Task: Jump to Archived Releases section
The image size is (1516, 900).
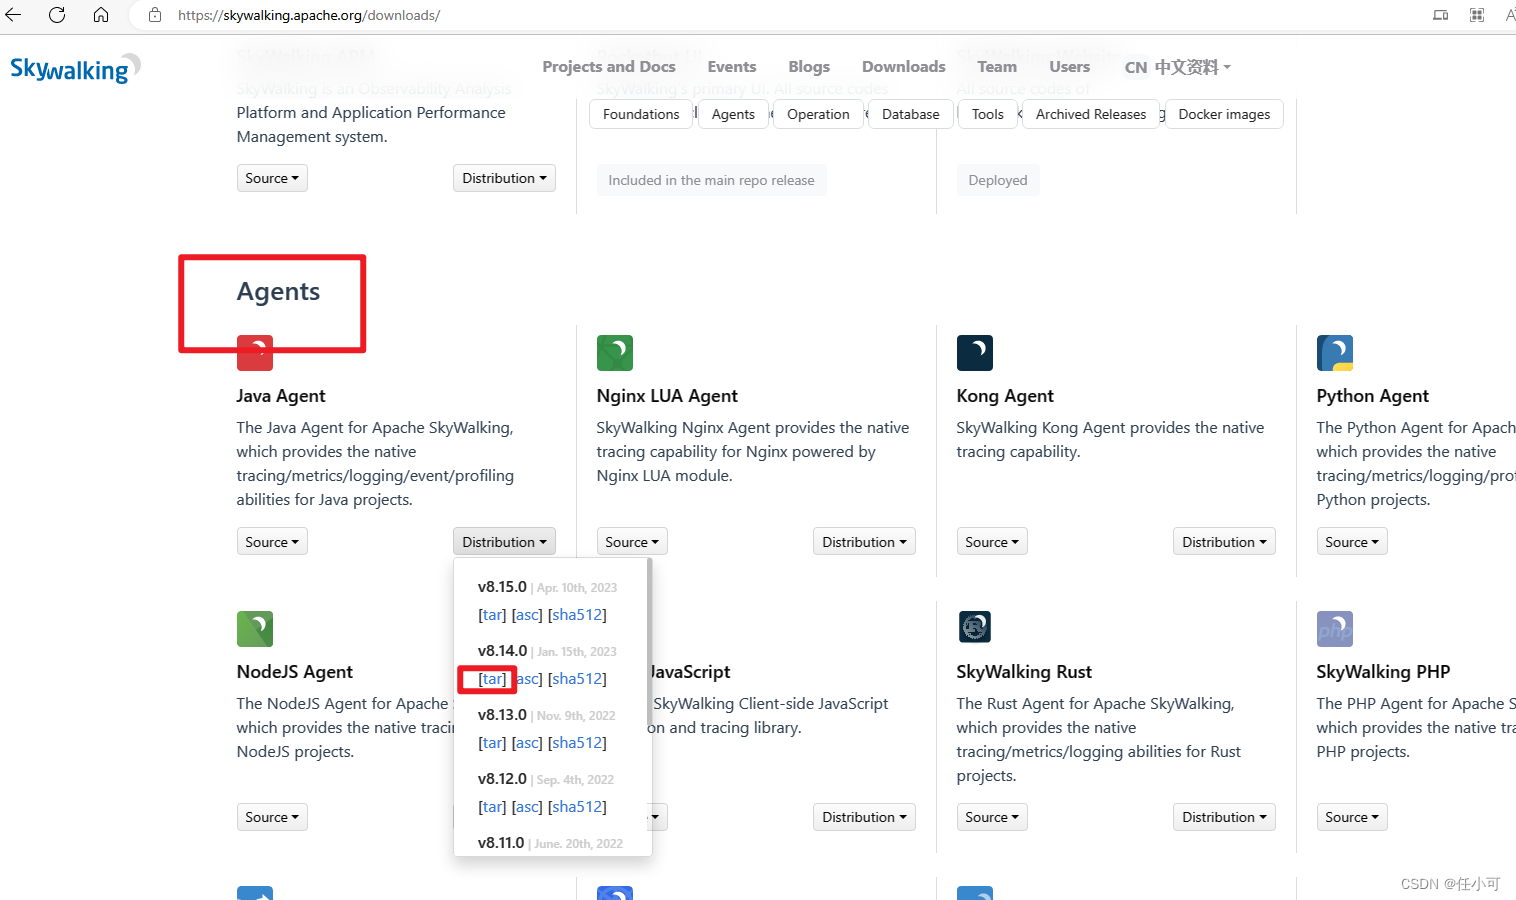Action: 1091,114
